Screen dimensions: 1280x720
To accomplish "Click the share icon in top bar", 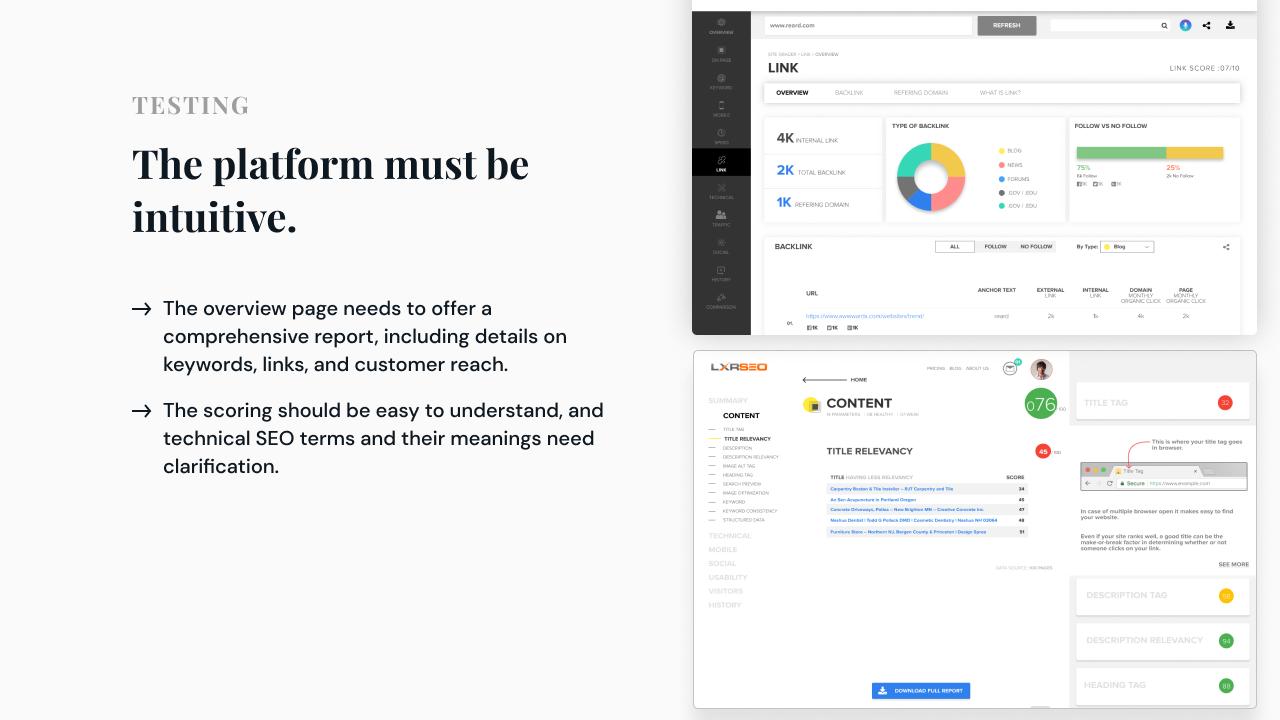I will [x=1207, y=25].
